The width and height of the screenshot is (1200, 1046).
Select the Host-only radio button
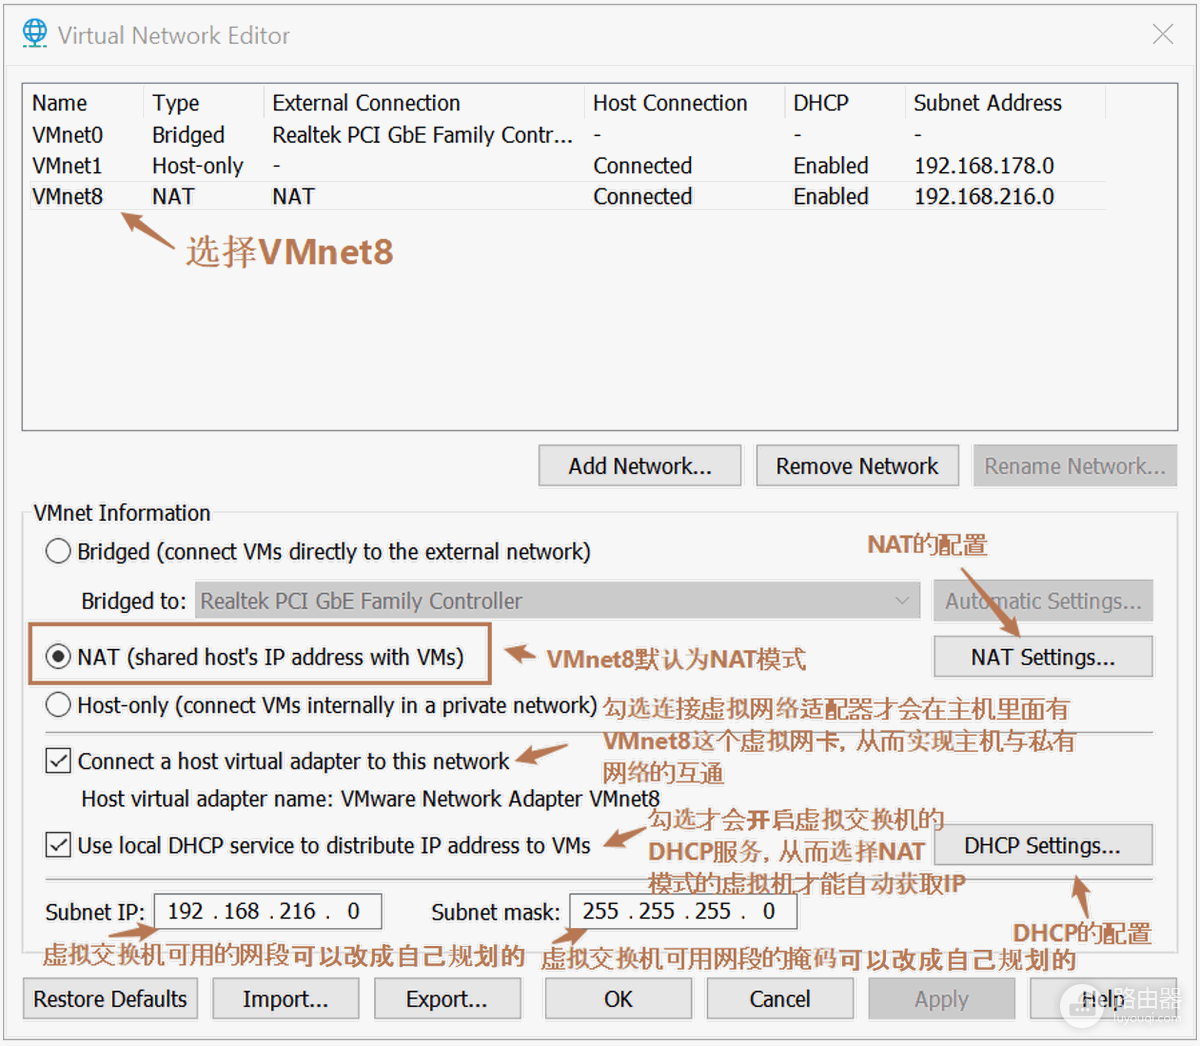click(58, 705)
